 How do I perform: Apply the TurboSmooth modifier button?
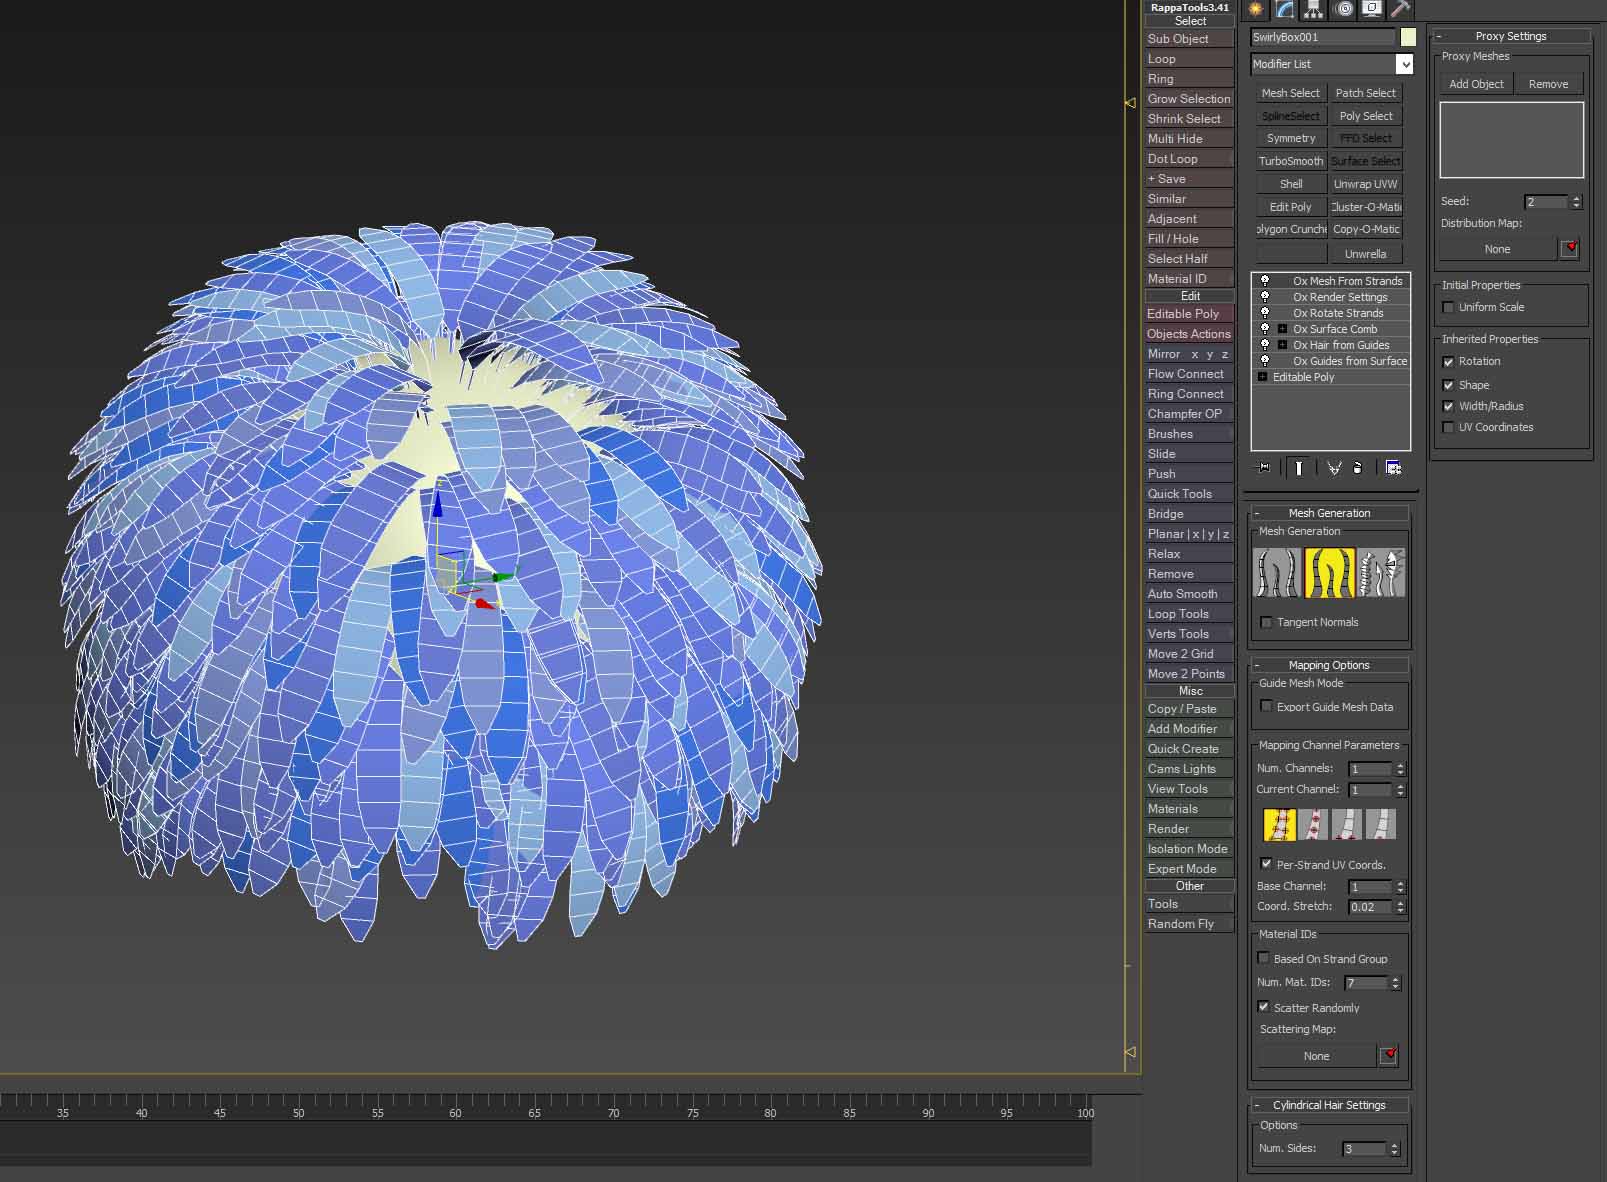pos(1290,161)
